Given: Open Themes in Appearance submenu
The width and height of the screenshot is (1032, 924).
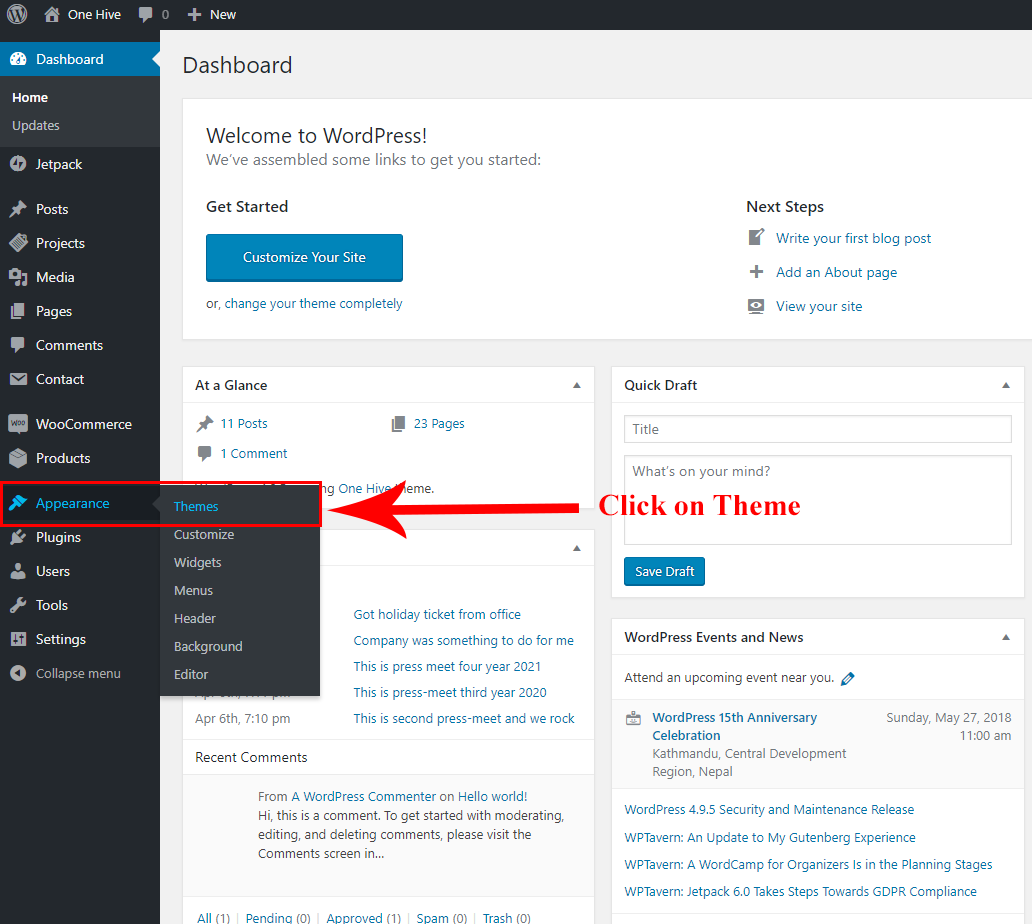Looking at the screenshot, I should coord(196,506).
